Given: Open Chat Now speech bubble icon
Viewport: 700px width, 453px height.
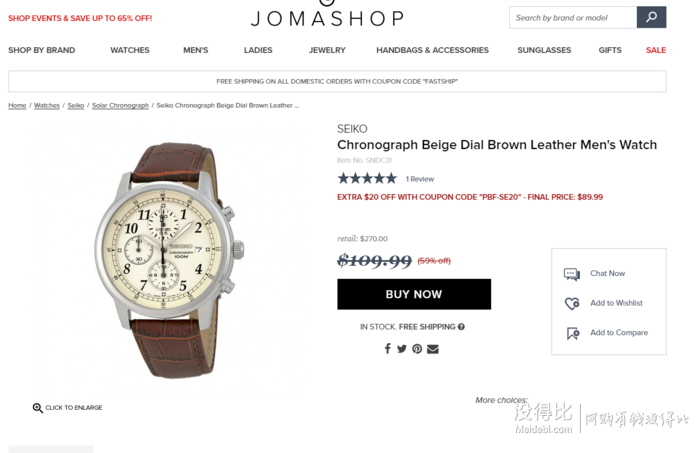Looking at the screenshot, I should [572, 274].
